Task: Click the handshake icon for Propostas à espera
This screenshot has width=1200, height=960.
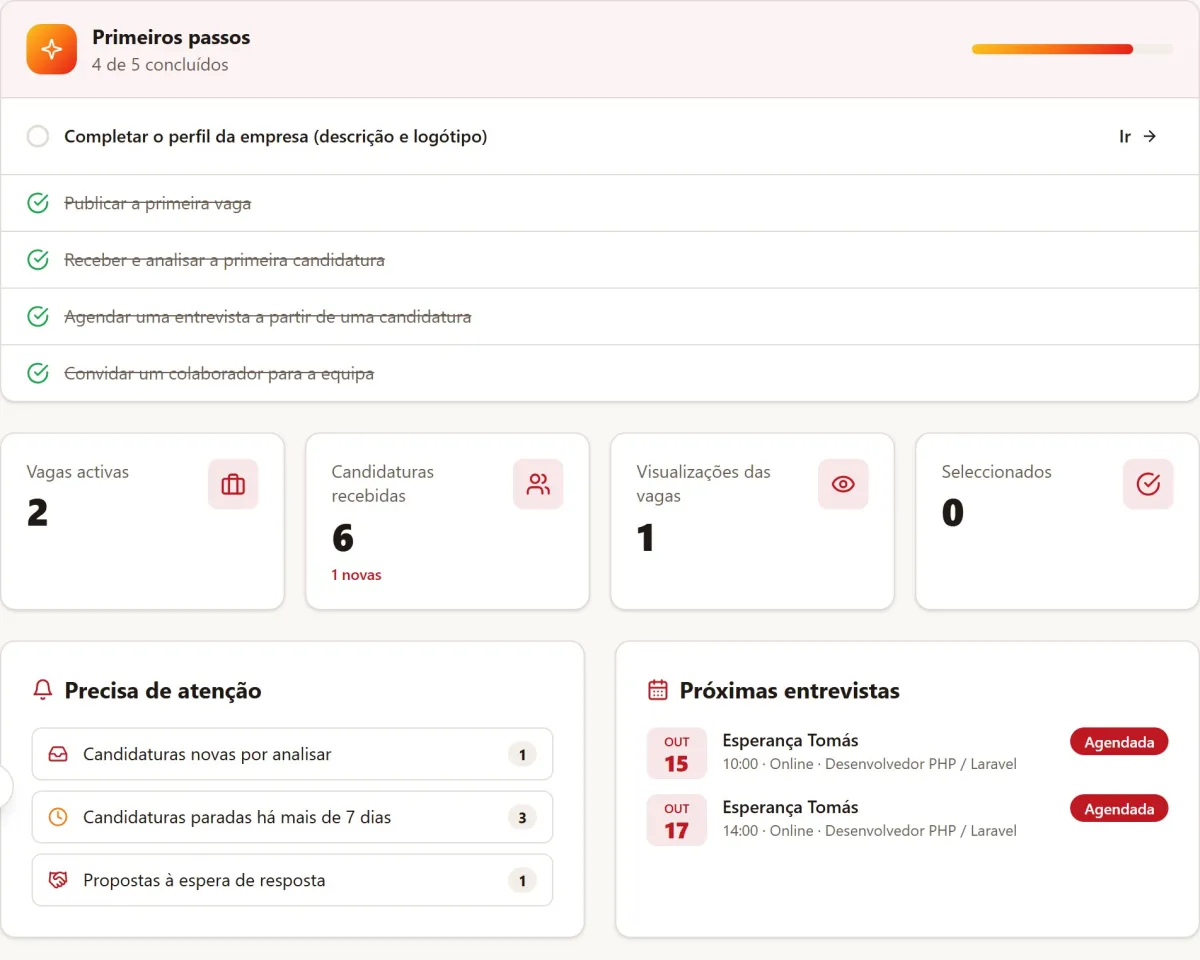Action: (x=58, y=880)
